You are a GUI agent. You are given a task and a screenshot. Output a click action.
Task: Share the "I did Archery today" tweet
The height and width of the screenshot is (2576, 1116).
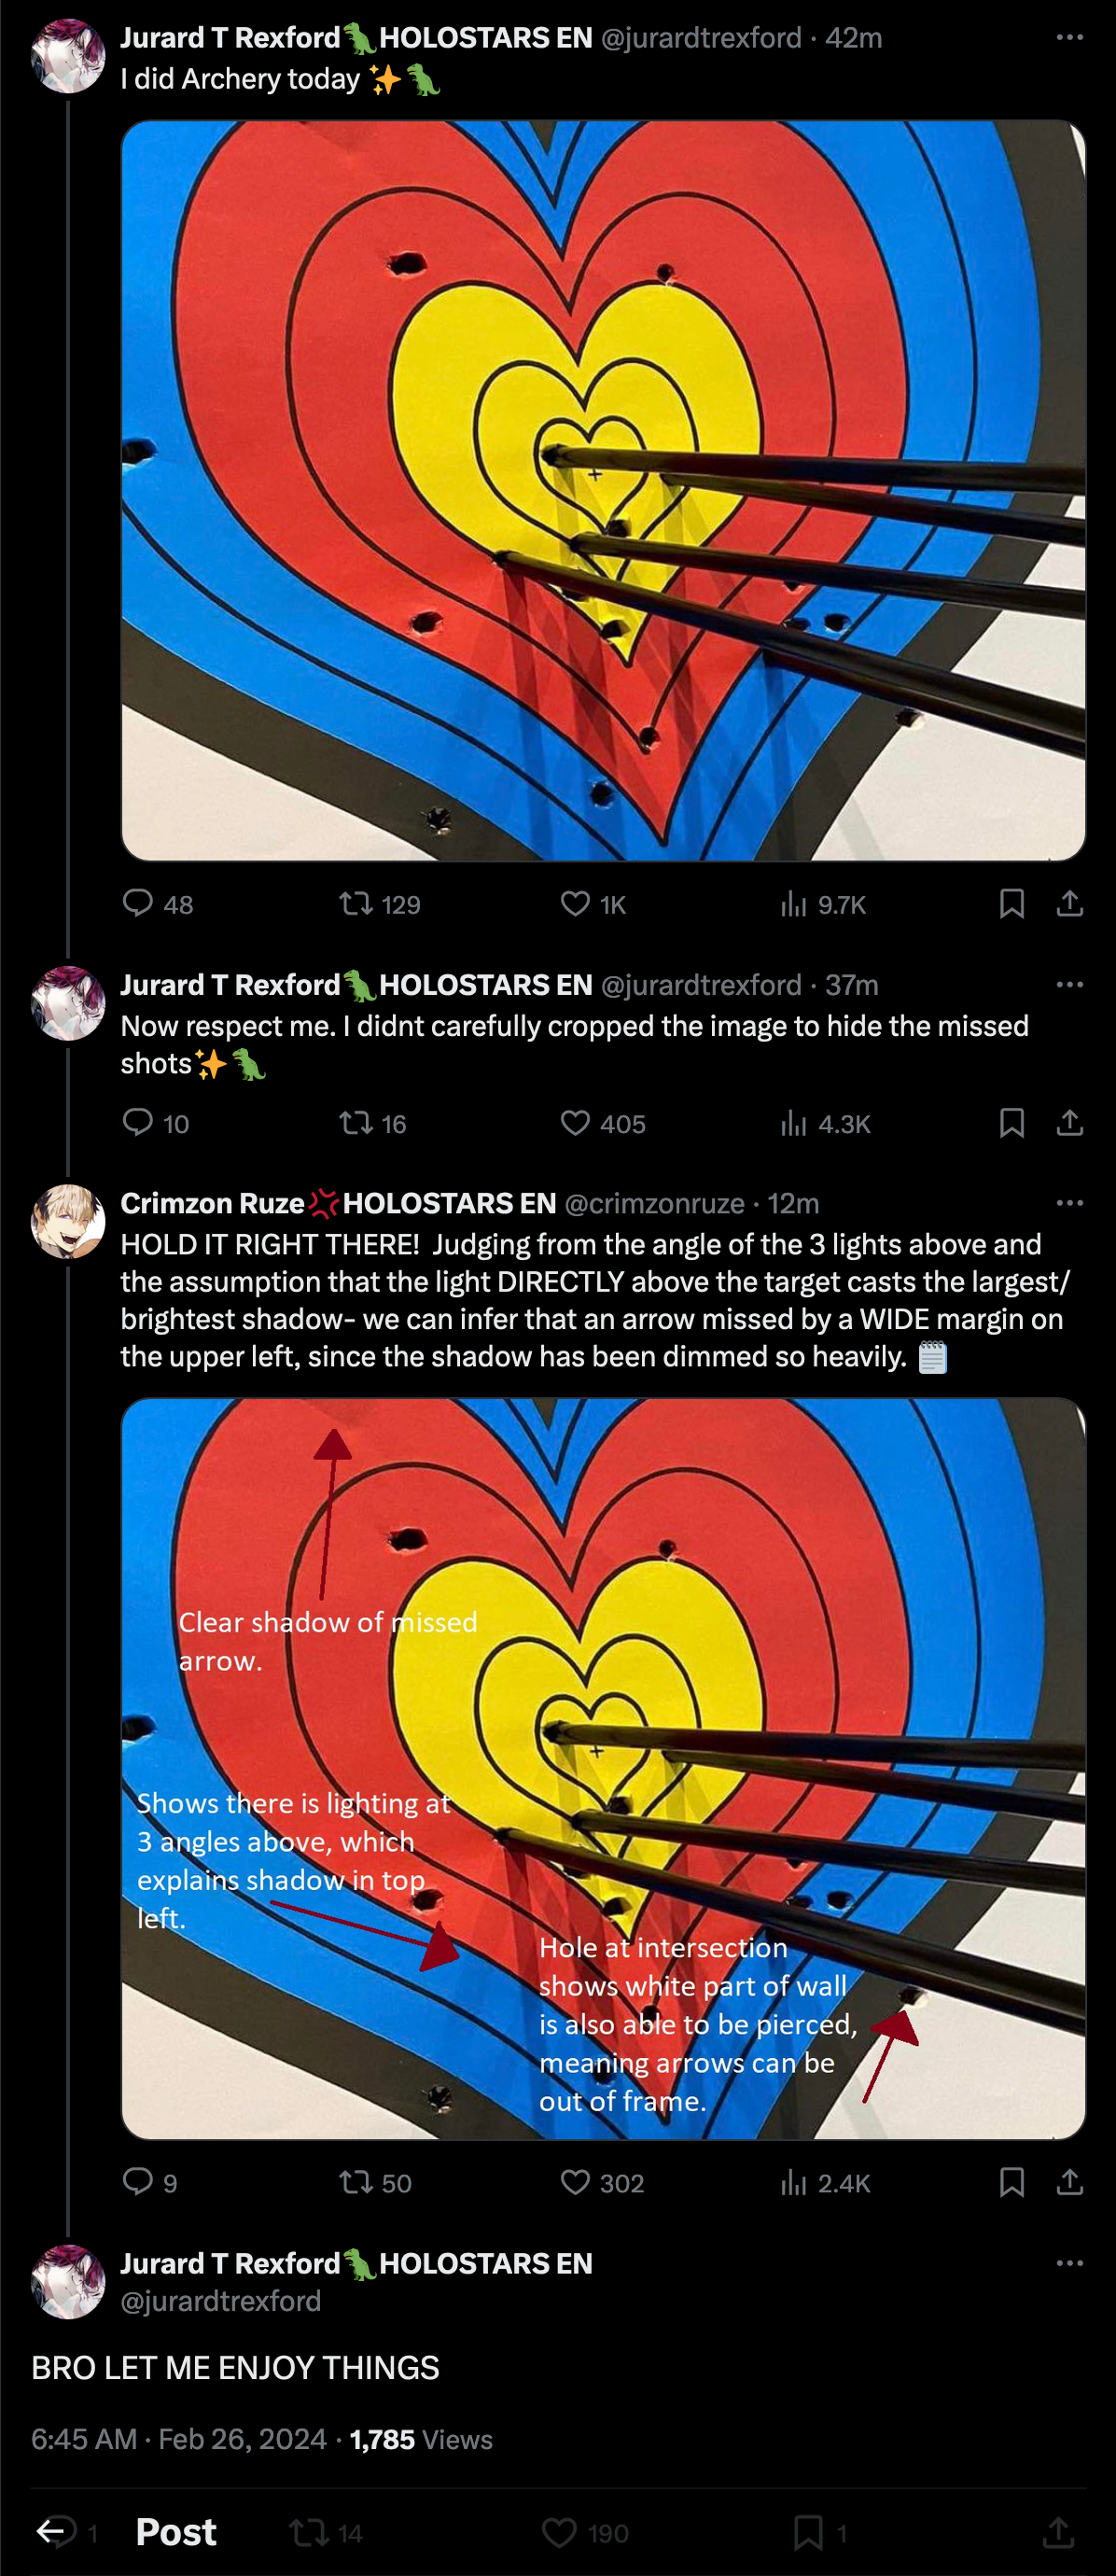pyautogui.click(x=1069, y=903)
